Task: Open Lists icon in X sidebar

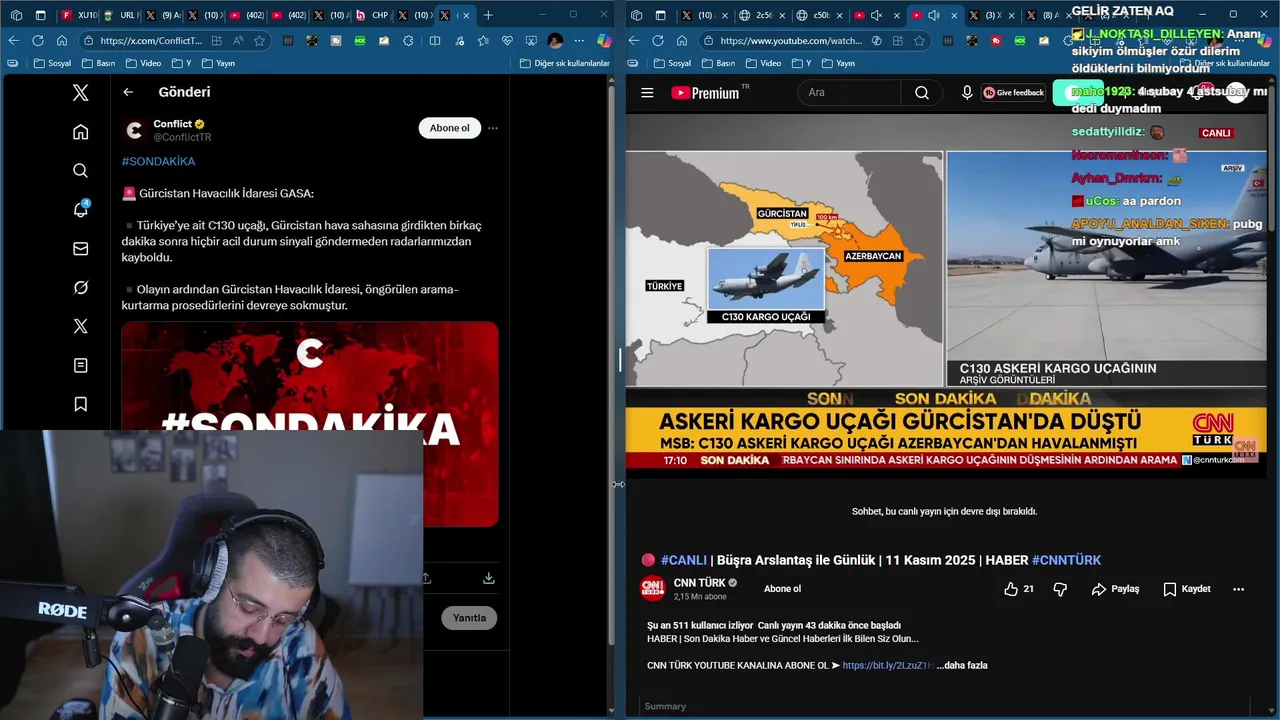Action: tap(81, 365)
